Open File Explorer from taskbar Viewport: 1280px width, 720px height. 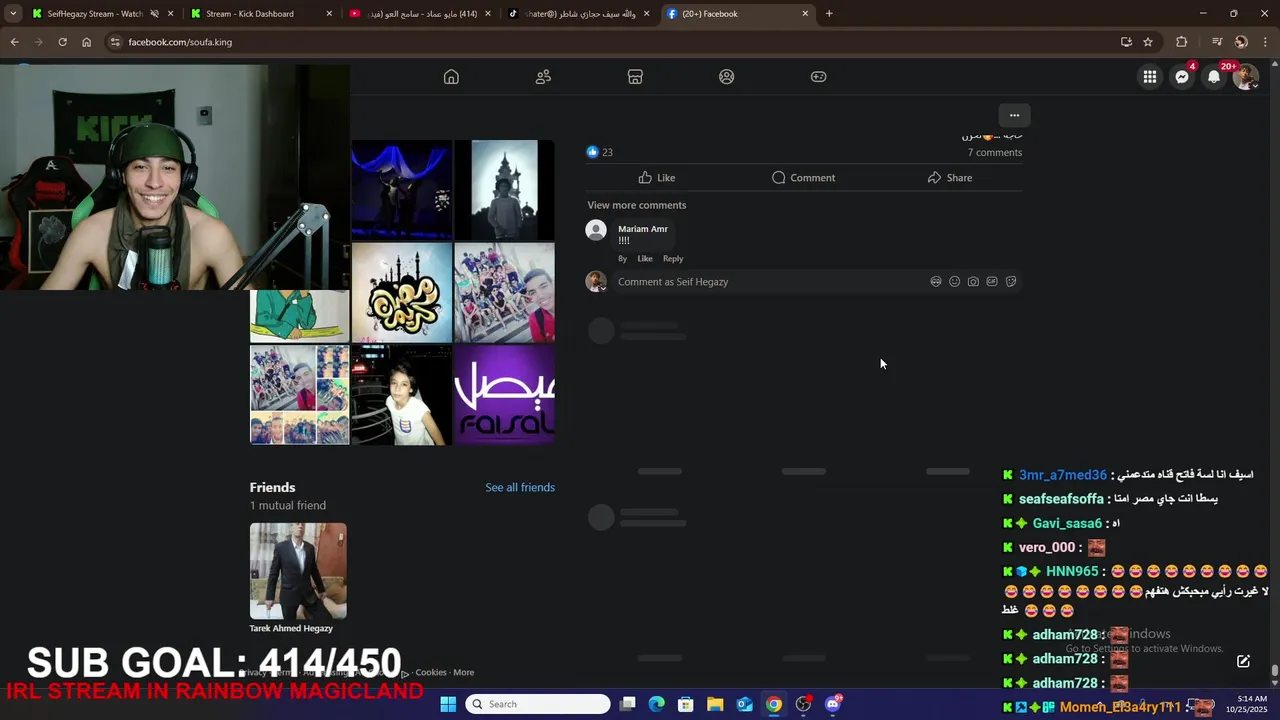[715, 704]
